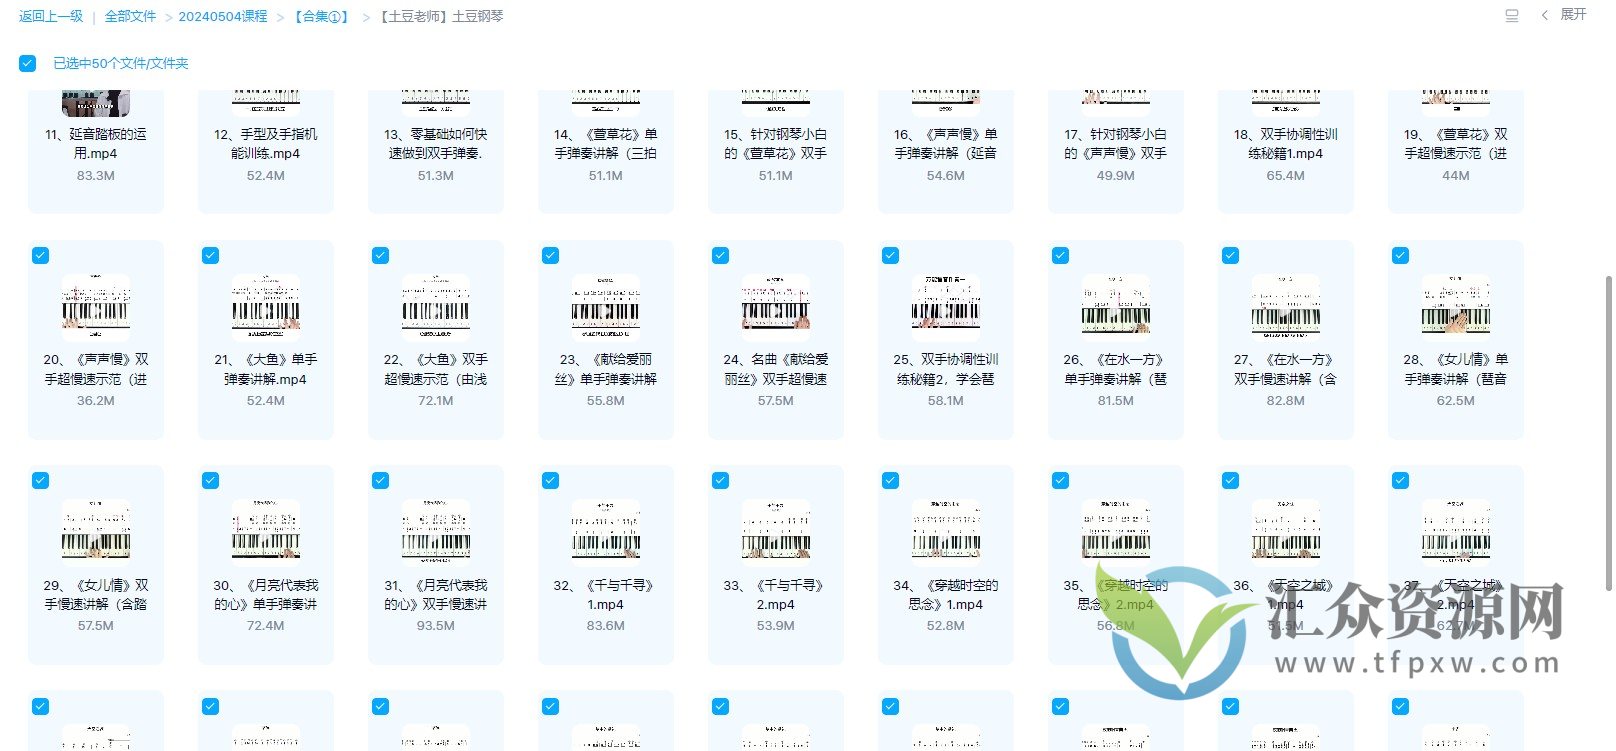Uncheck file 29、《女儿情》双手慢速讲解
Viewport: 1616px width, 751px height.
pos(41,480)
